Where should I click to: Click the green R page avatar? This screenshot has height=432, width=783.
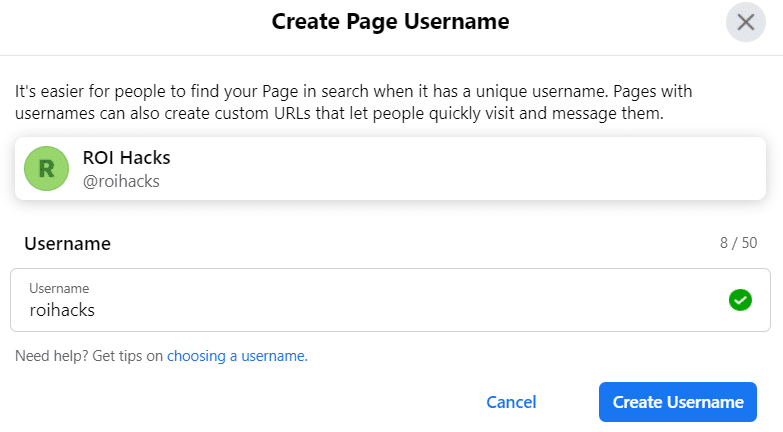click(x=46, y=168)
